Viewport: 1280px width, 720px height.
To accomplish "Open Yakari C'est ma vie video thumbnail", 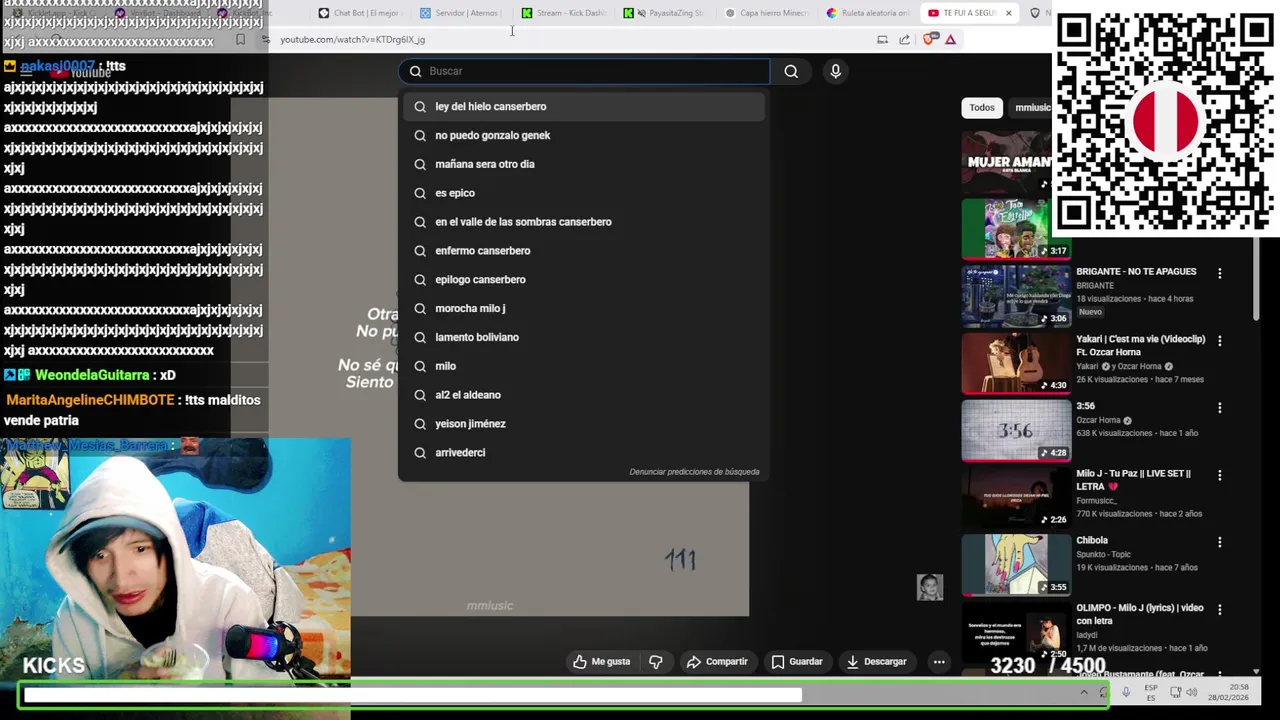I will pos(1016,363).
